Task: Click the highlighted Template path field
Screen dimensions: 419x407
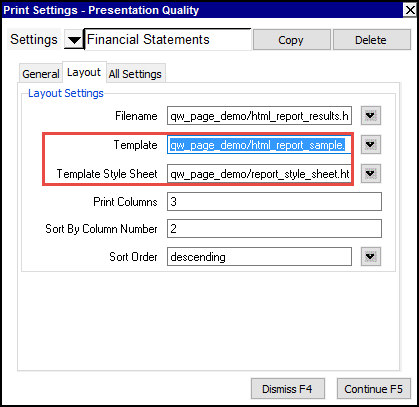Action: (x=259, y=145)
